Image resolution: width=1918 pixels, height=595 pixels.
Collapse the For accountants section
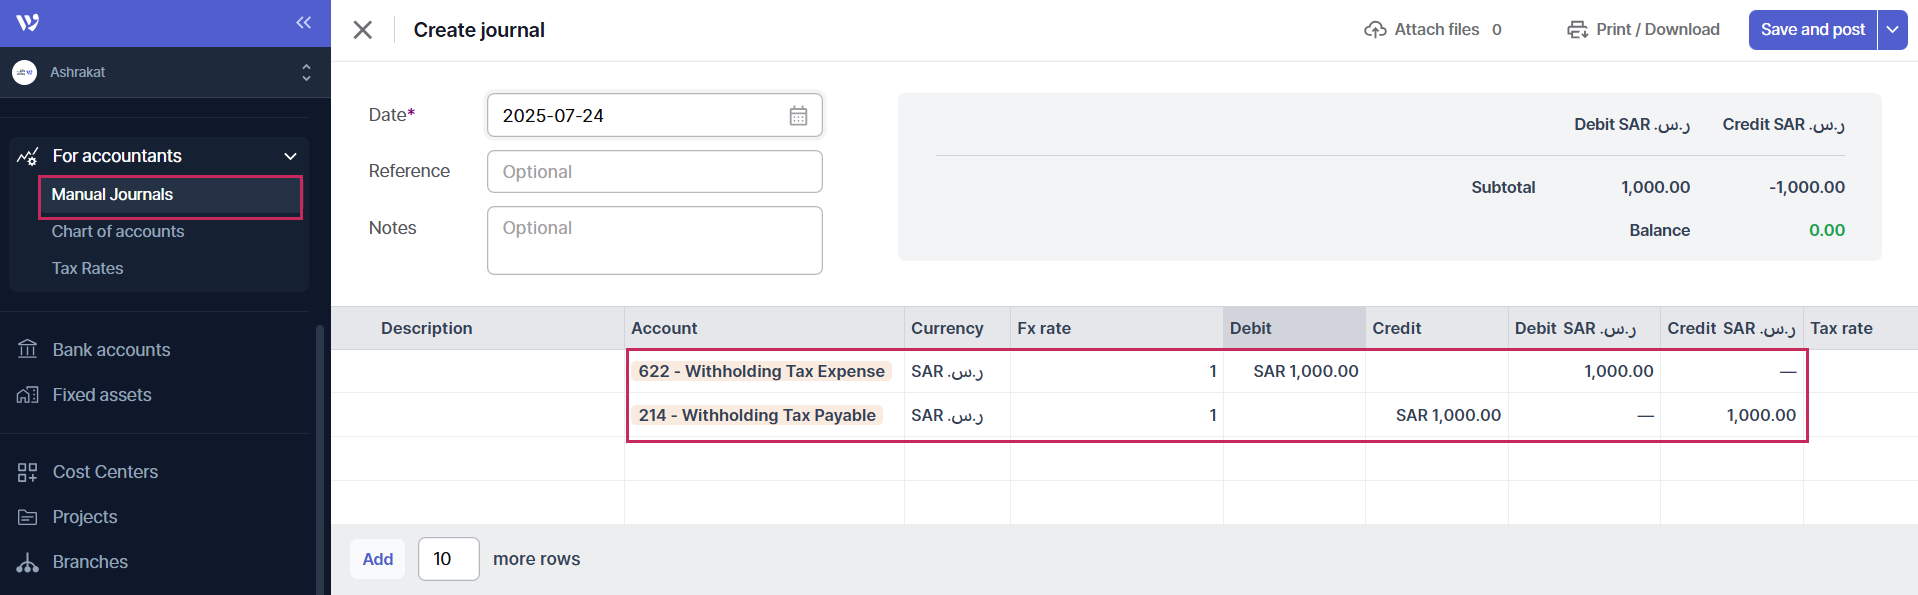click(290, 156)
